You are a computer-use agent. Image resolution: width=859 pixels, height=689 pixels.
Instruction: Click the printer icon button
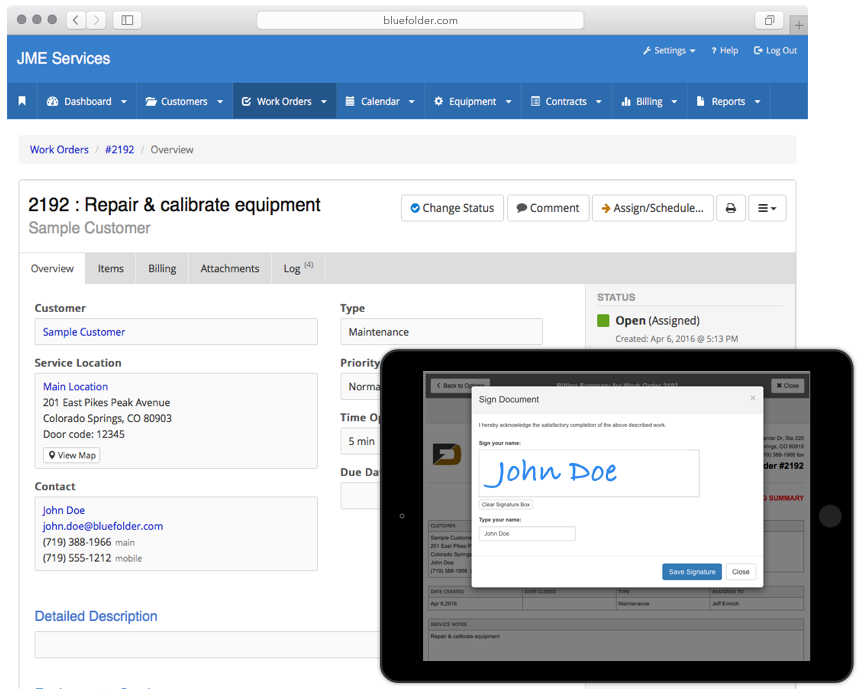point(731,208)
